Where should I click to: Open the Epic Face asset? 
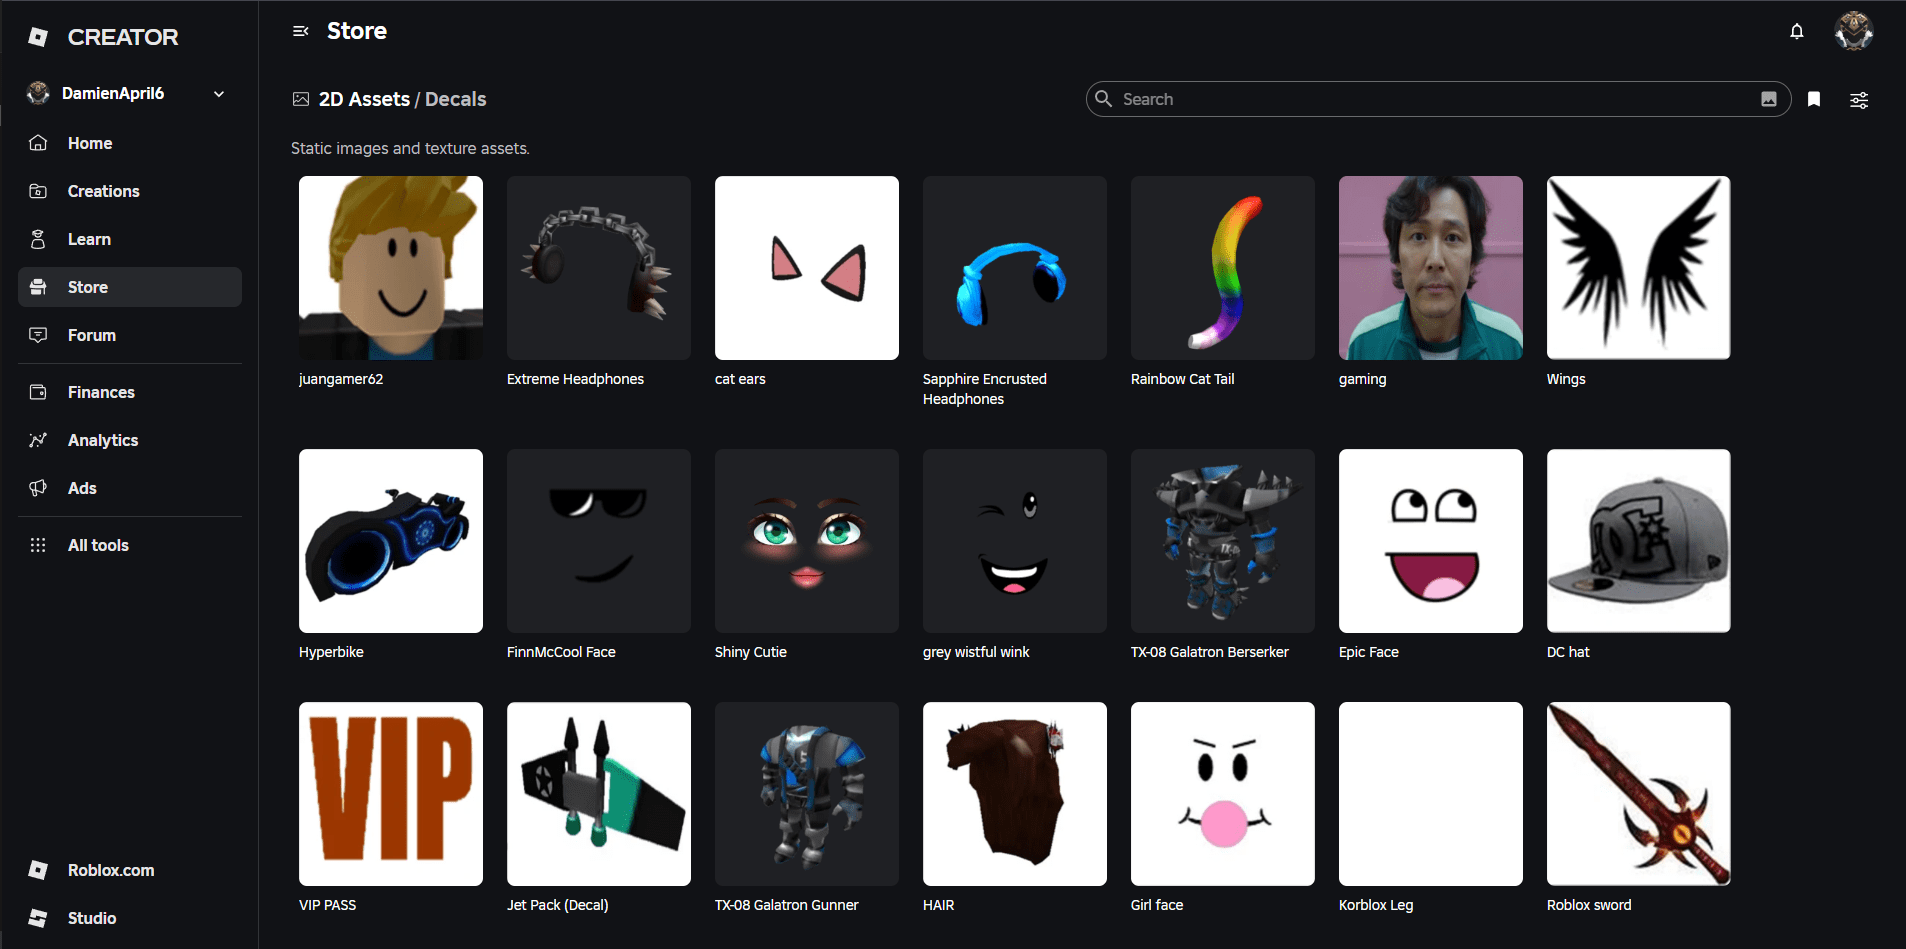pos(1430,541)
